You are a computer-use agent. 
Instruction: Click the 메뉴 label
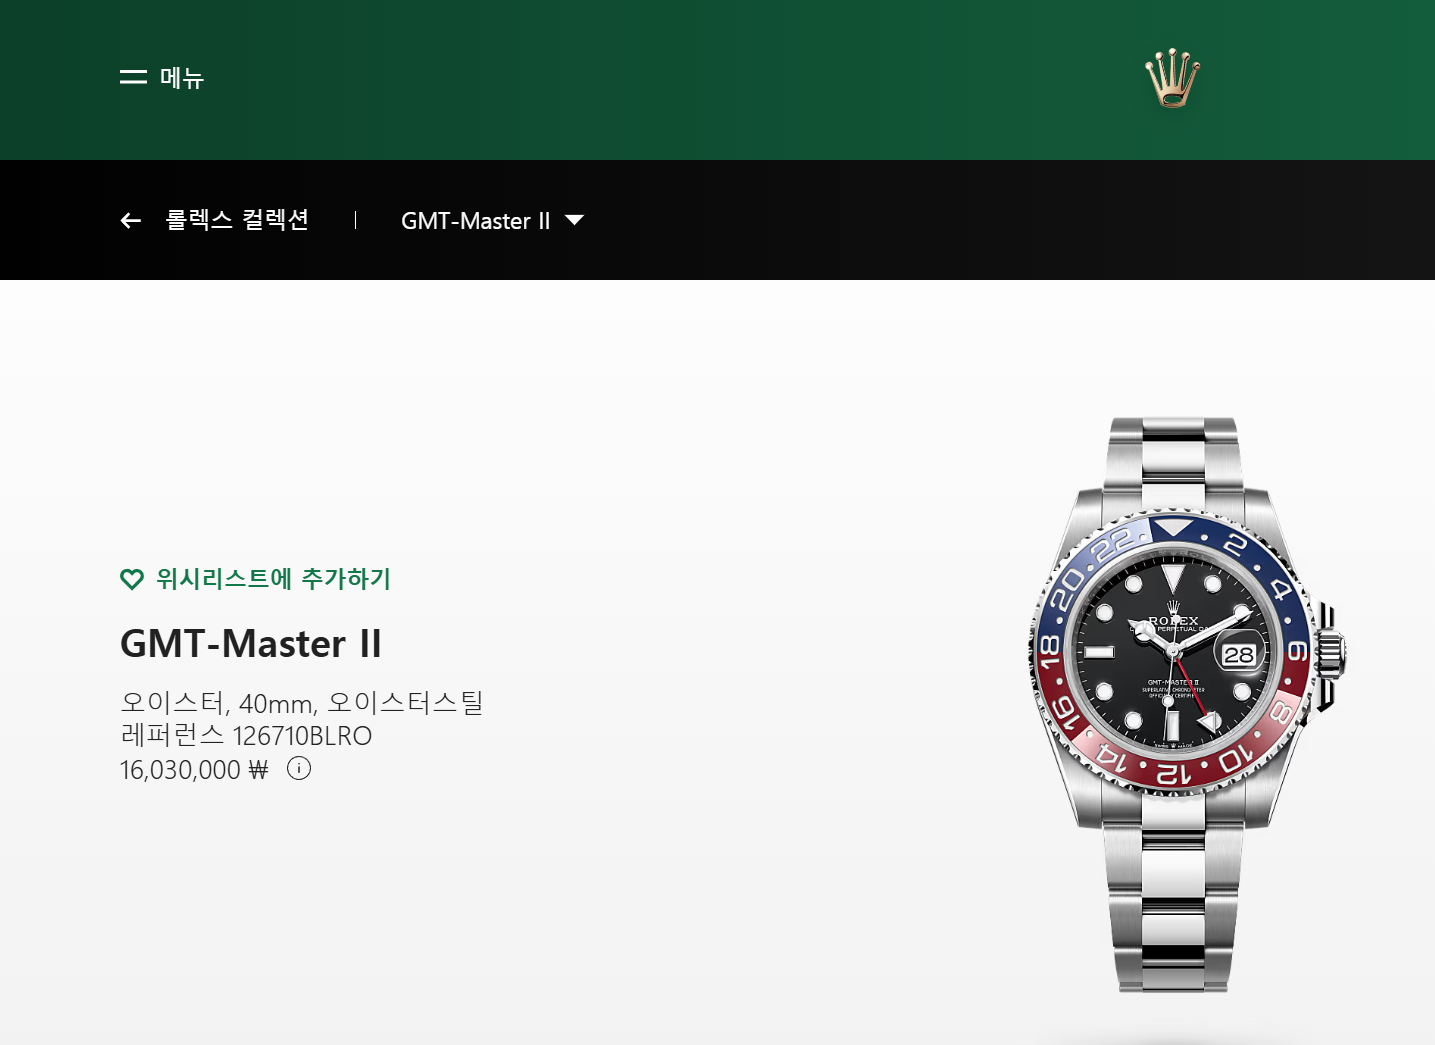pos(182,77)
